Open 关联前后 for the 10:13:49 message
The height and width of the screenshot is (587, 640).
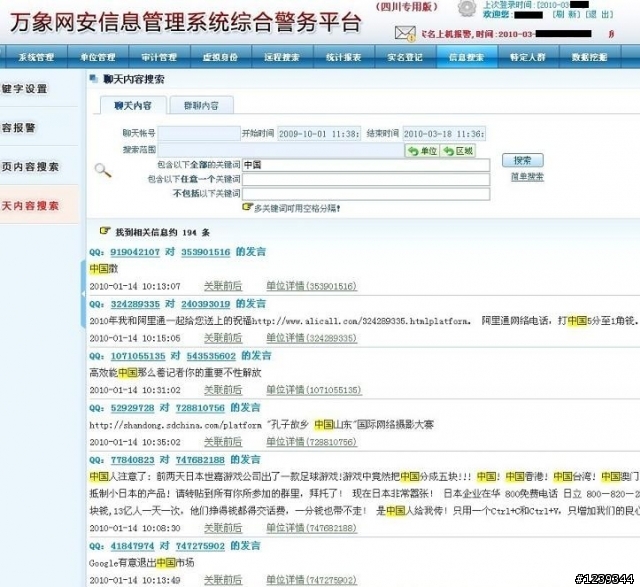pos(223,580)
